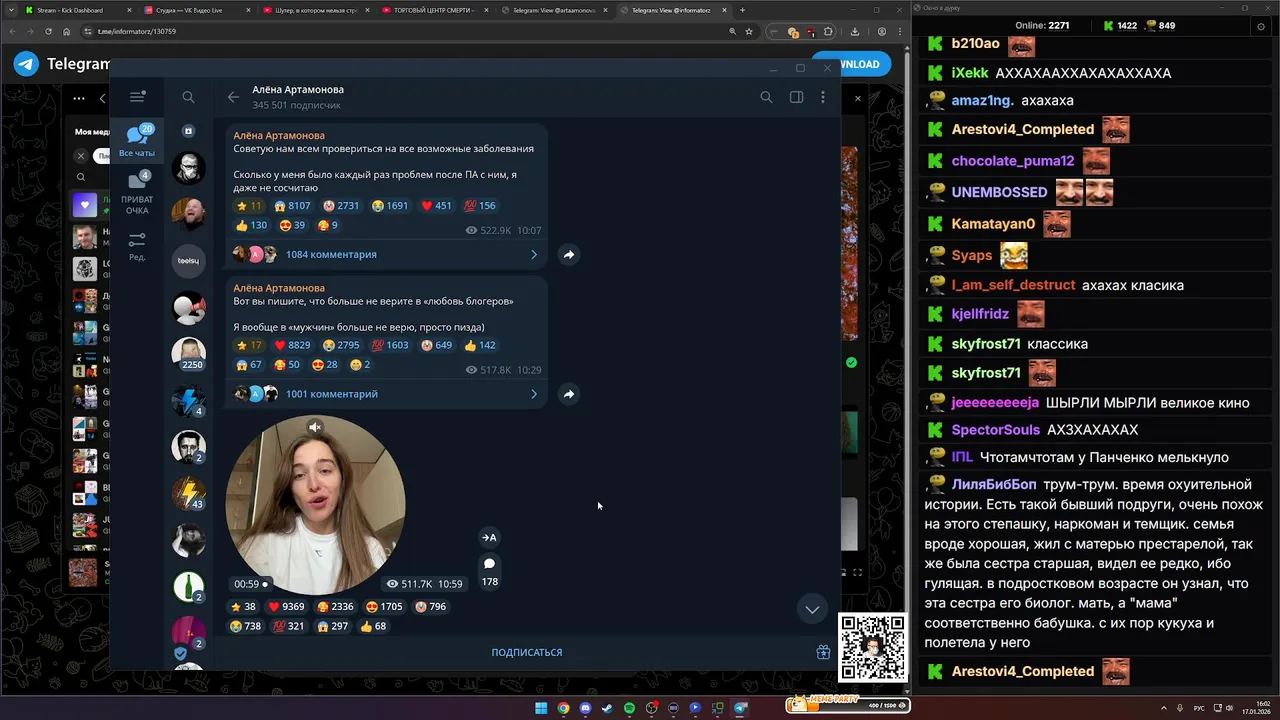Viewport: 1280px width, 720px height.
Task: Click username chocolate_puma12 in Kick chat
Action: pyautogui.click(x=1013, y=161)
